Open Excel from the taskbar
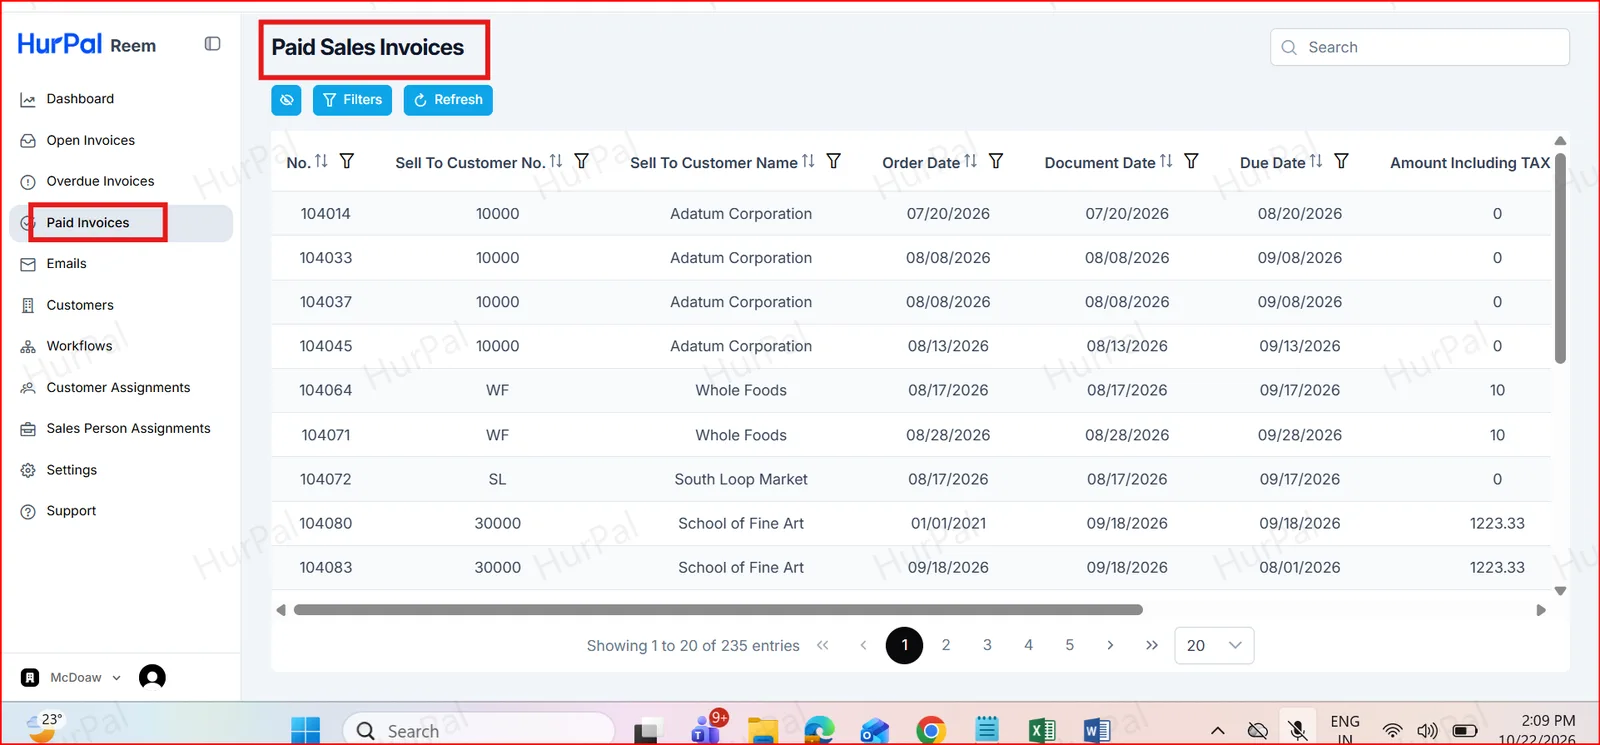This screenshot has height=745, width=1600. coord(1042,731)
